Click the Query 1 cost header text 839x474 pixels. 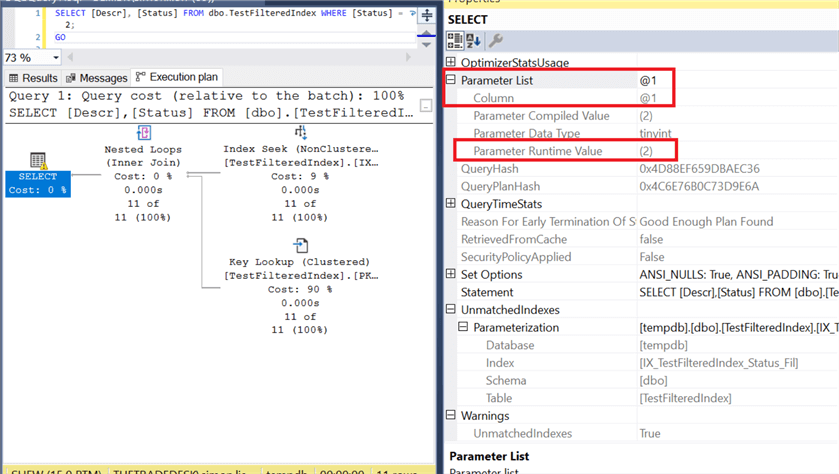[207, 96]
